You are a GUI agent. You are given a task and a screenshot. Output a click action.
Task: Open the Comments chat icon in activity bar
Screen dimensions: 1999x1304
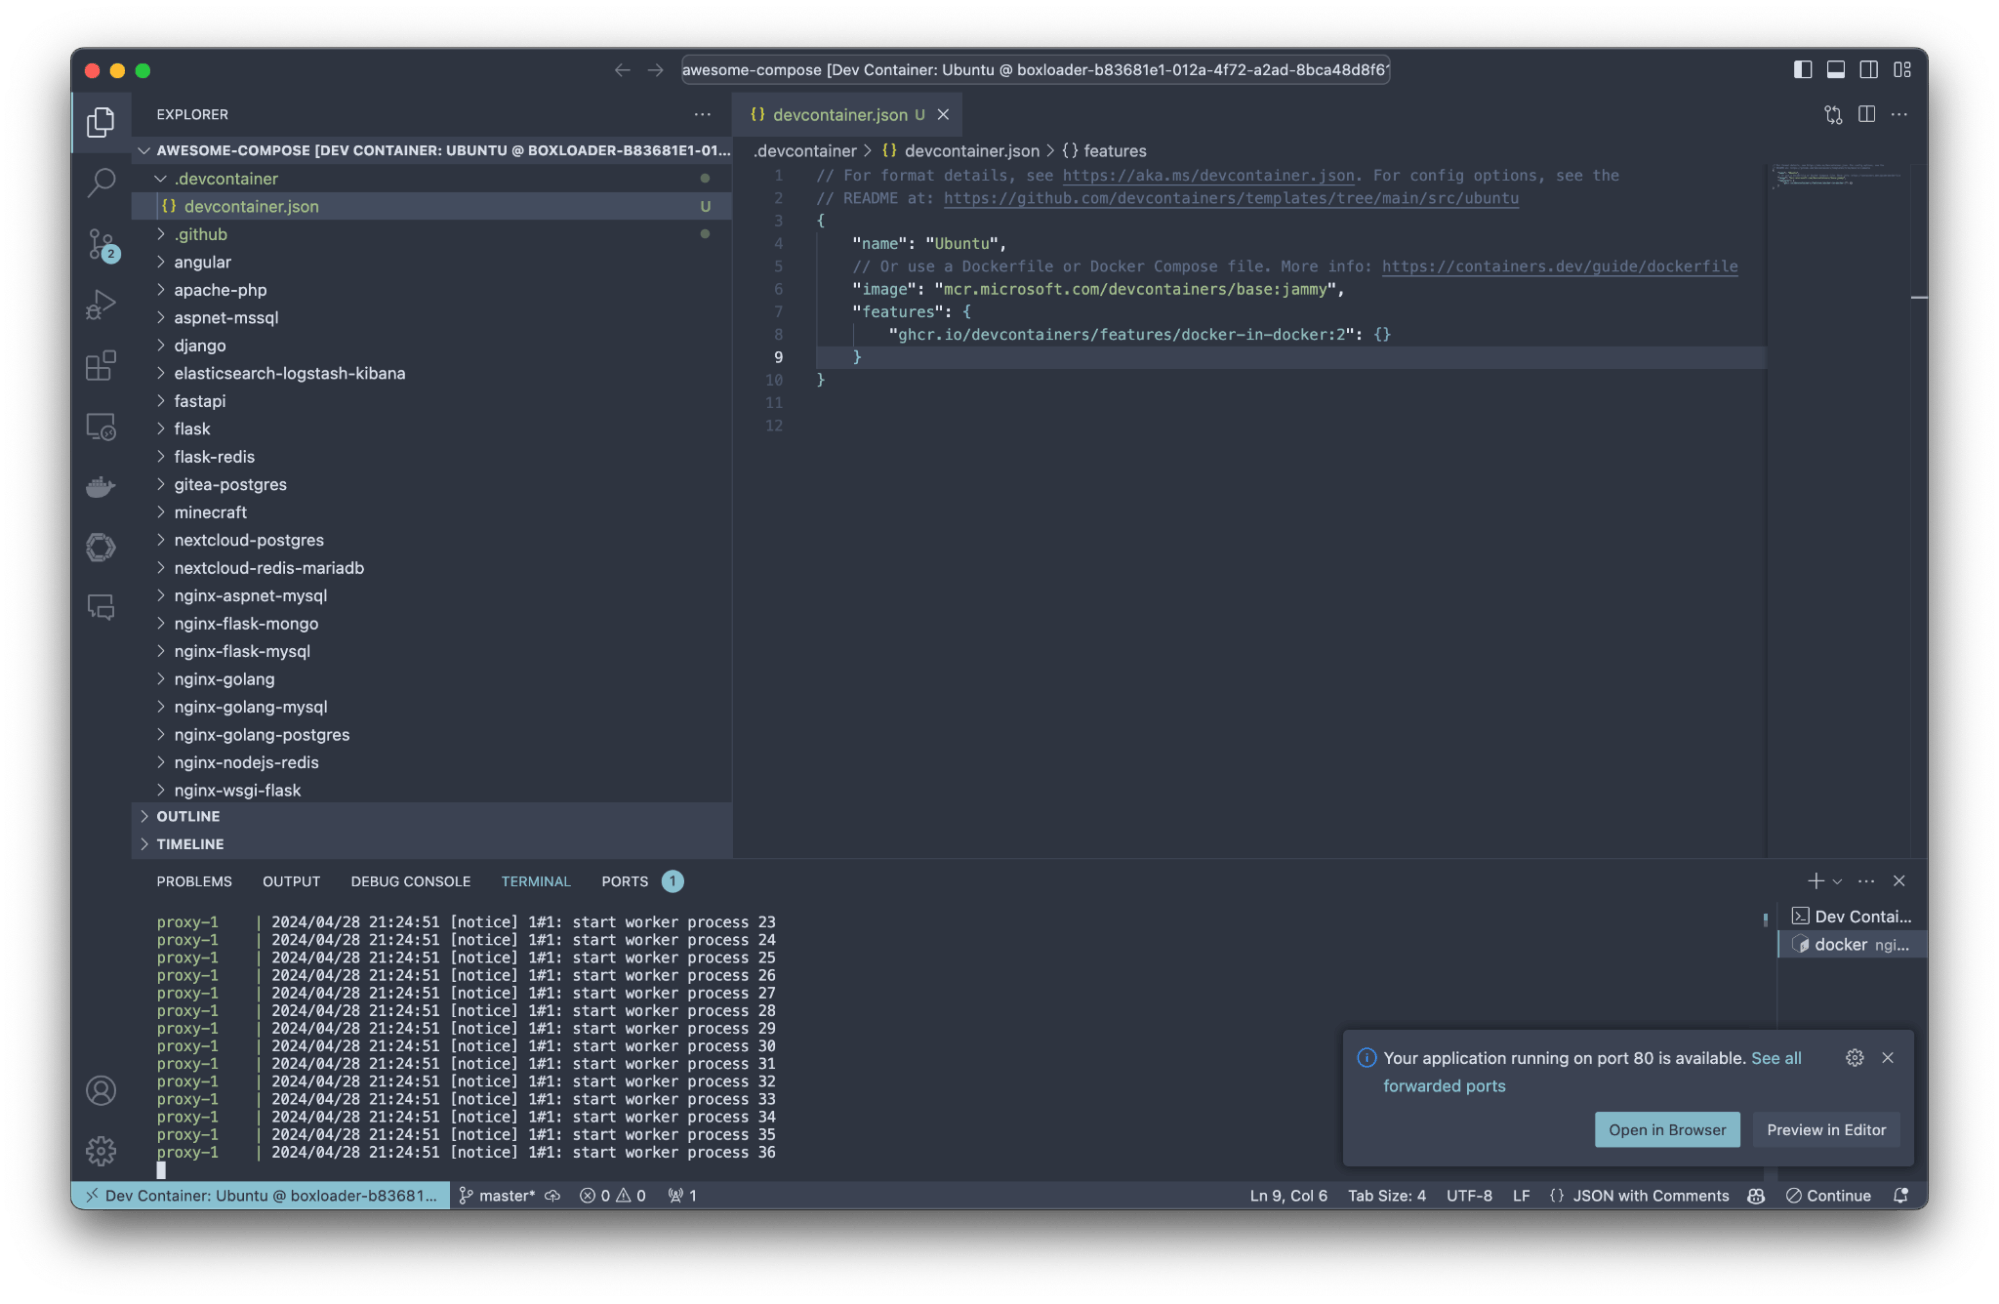tap(101, 607)
